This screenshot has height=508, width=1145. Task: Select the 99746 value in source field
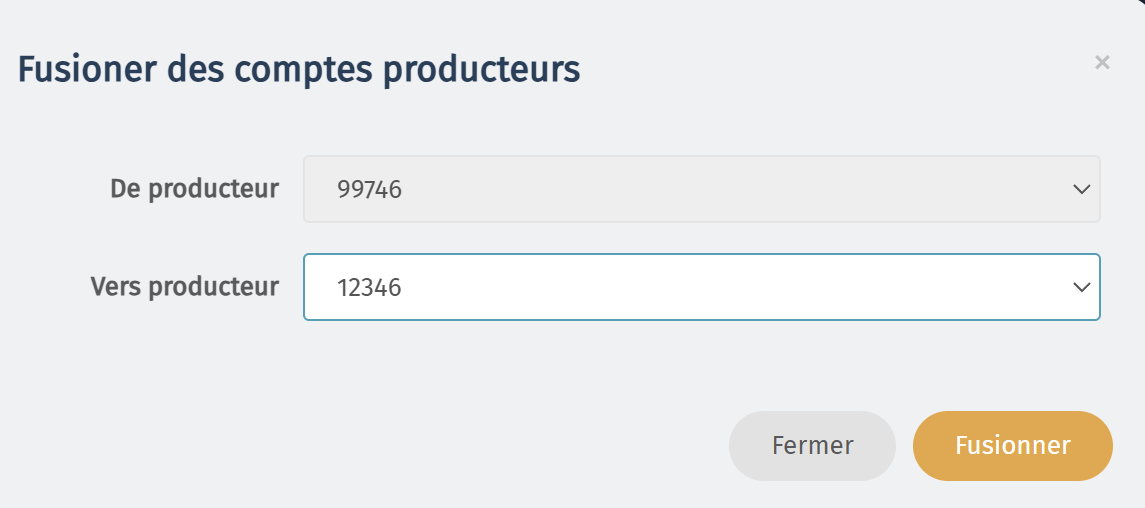tap(369, 190)
